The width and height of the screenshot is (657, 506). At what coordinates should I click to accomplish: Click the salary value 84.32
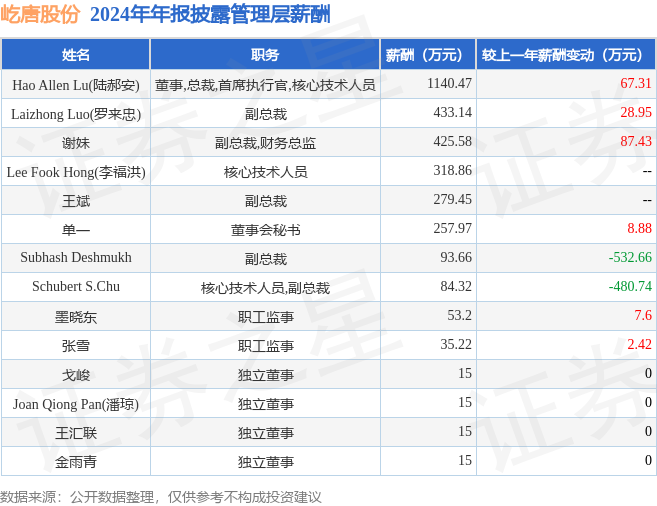click(x=456, y=286)
